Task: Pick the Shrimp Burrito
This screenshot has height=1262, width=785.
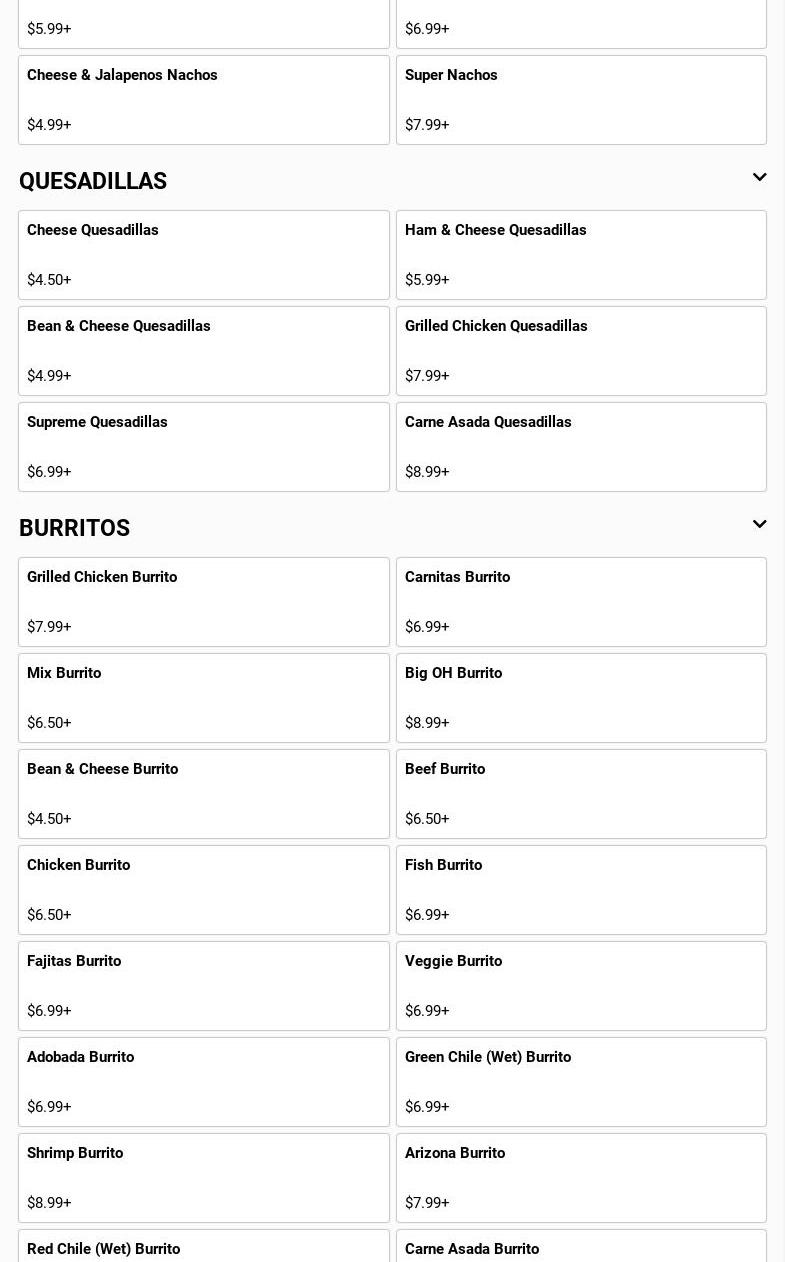Action: (204, 1178)
